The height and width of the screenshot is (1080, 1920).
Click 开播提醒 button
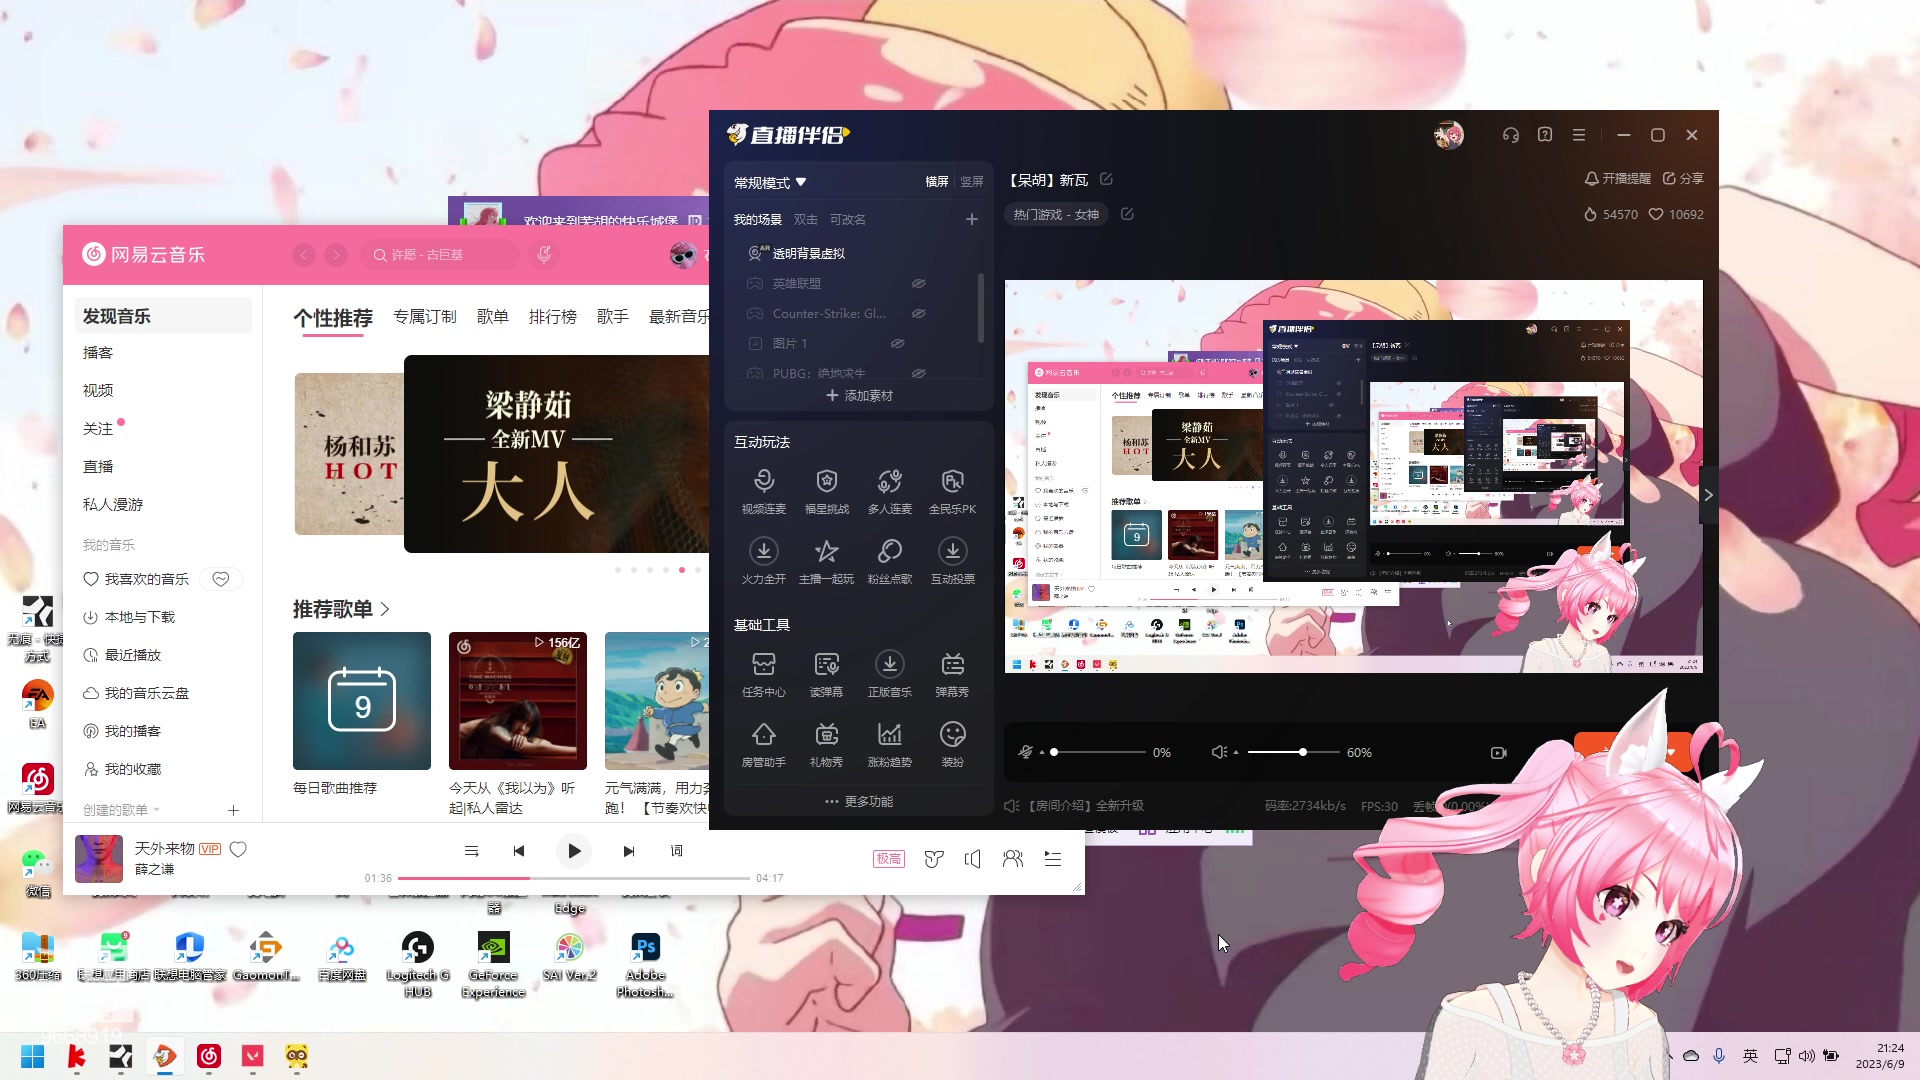pos(1618,179)
